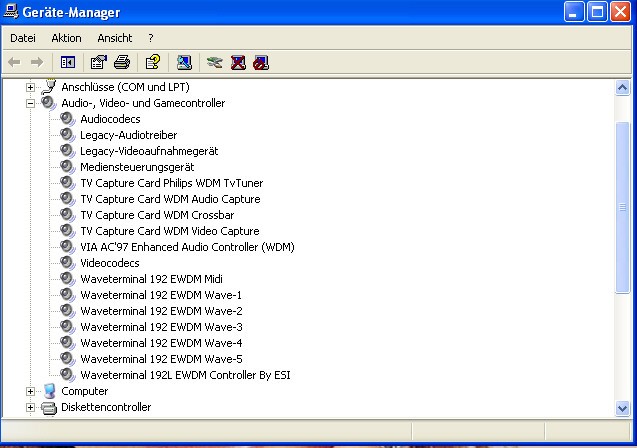Select TV Capture Card WDM Crossbar
637x448 pixels.
[x=157, y=215]
